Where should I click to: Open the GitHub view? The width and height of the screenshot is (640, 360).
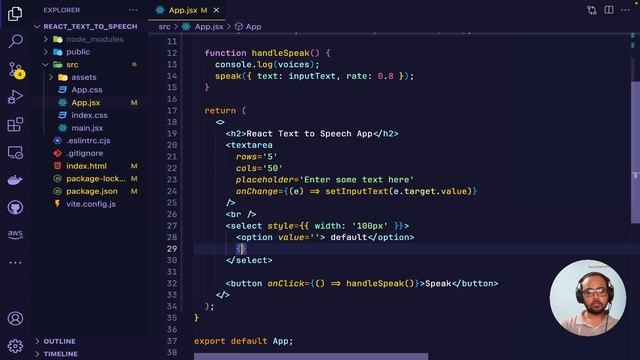click(15, 207)
